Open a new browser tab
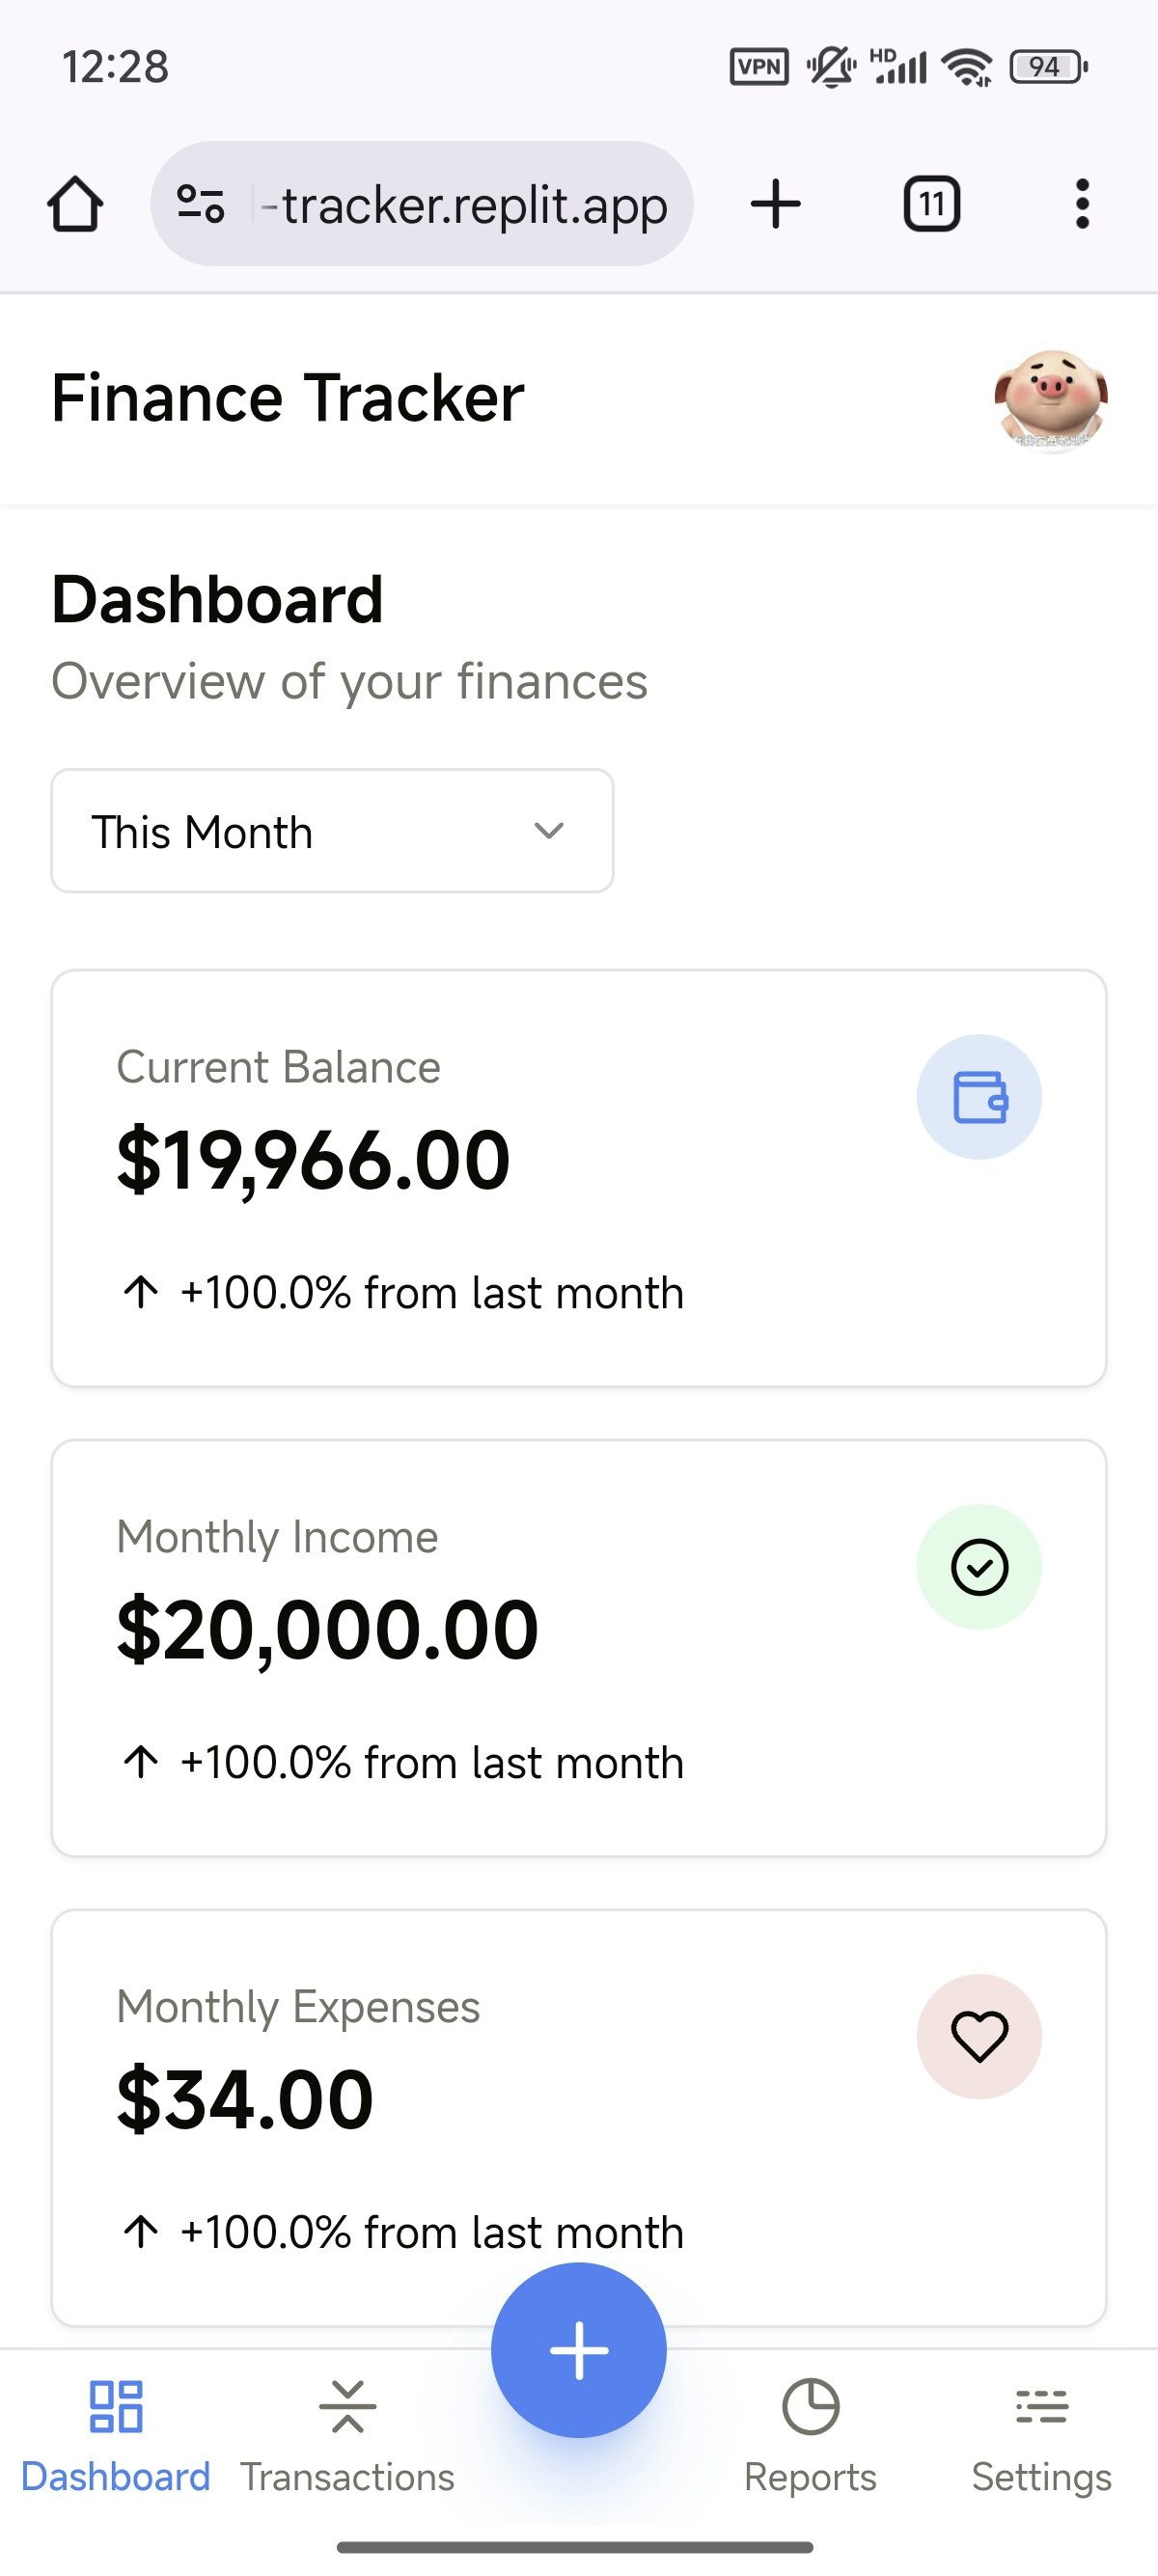 point(775,205)
